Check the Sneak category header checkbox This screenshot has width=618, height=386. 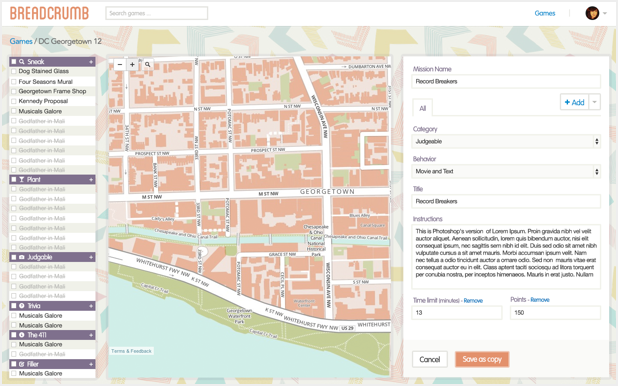click(x=14, y=62)
